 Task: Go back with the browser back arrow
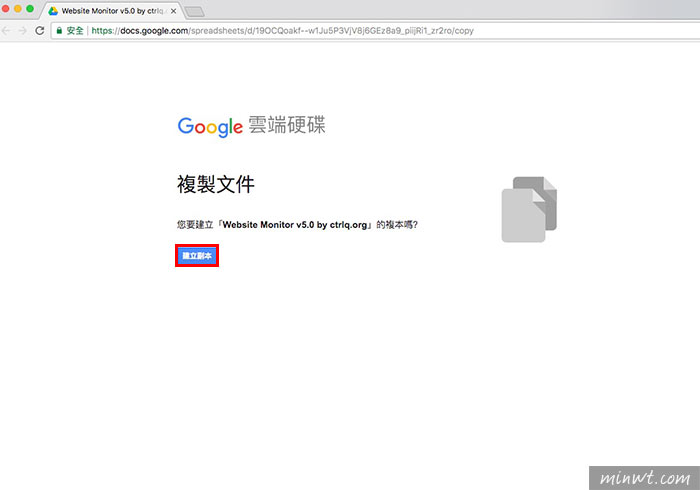[x=6, y=30]
